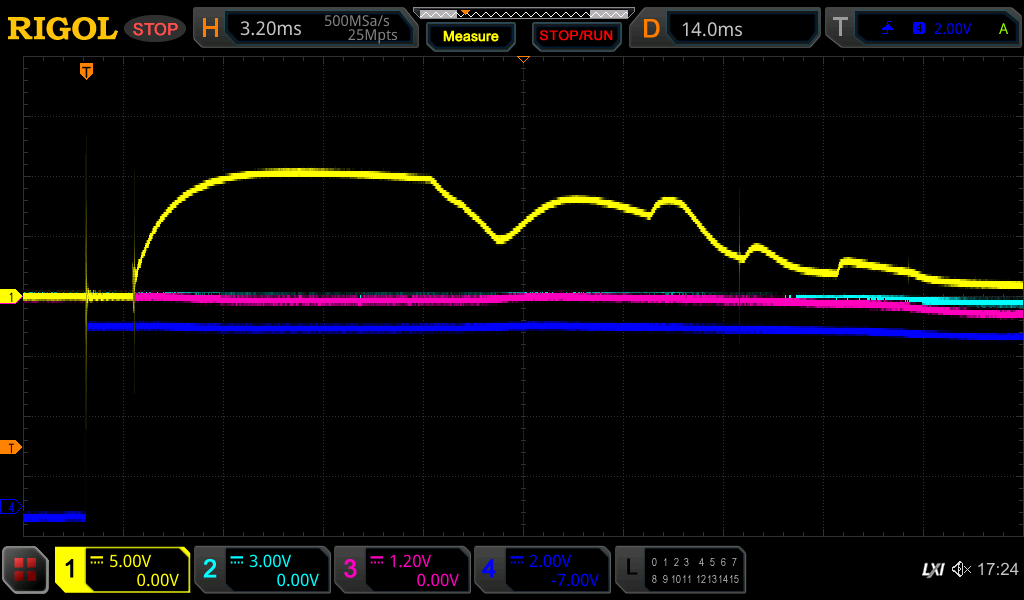Click the channel 4 ground reference marker
1024x600 pixels.
(x=12, y=507)
